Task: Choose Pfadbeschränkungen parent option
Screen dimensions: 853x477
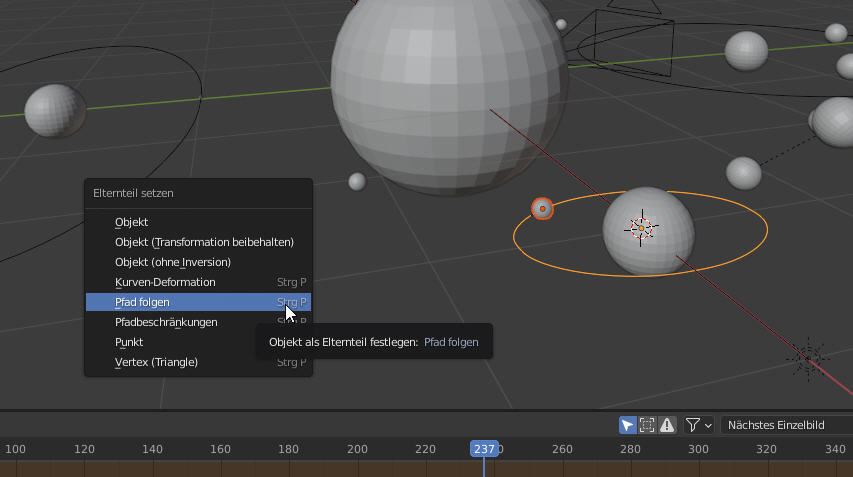Action: coord(199,322)
